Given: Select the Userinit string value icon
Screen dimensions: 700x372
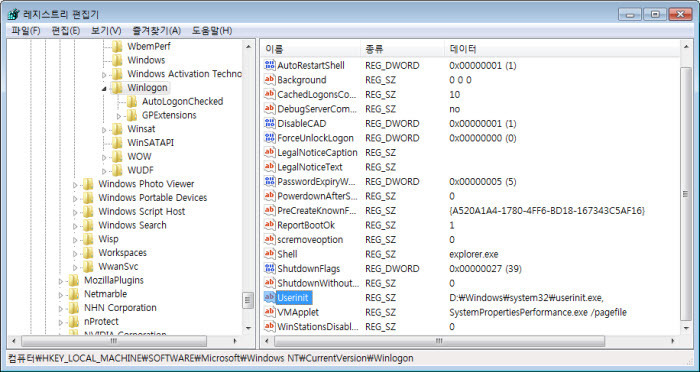Looking at the screenshot, I should (x=269, y=297).
